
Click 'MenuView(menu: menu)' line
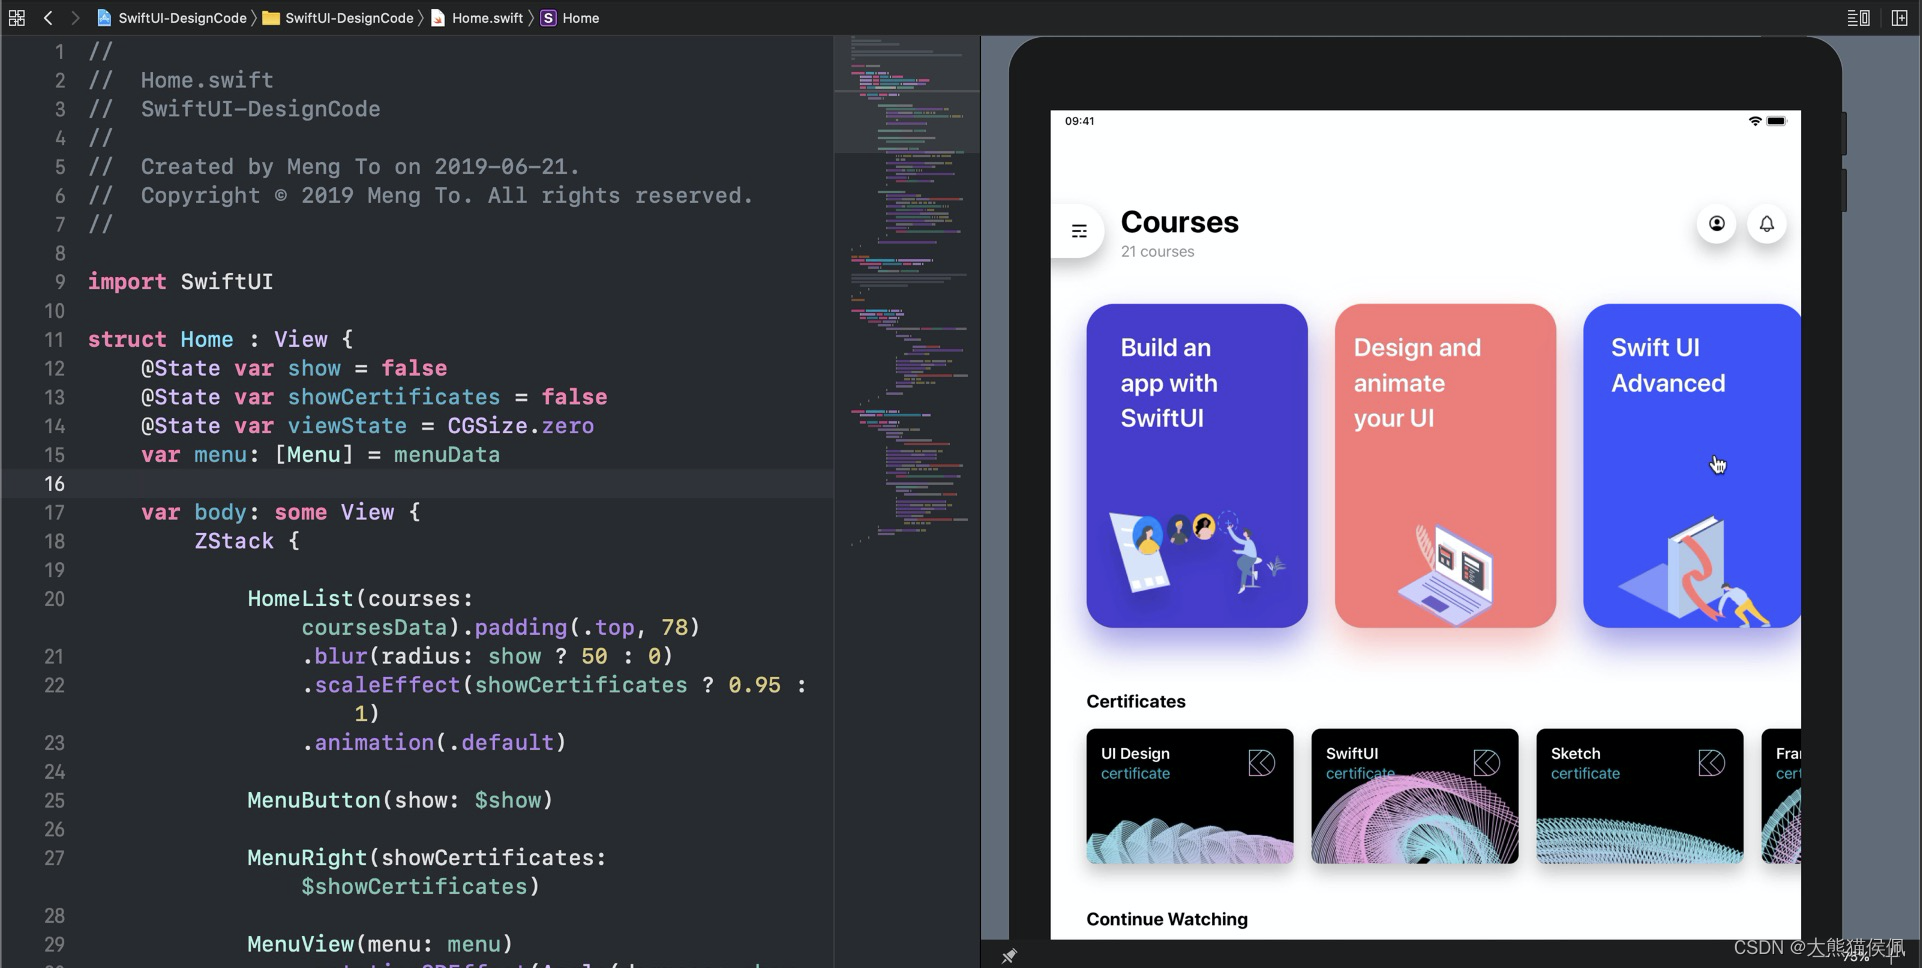pyautogui.click(x=380, y=945)
